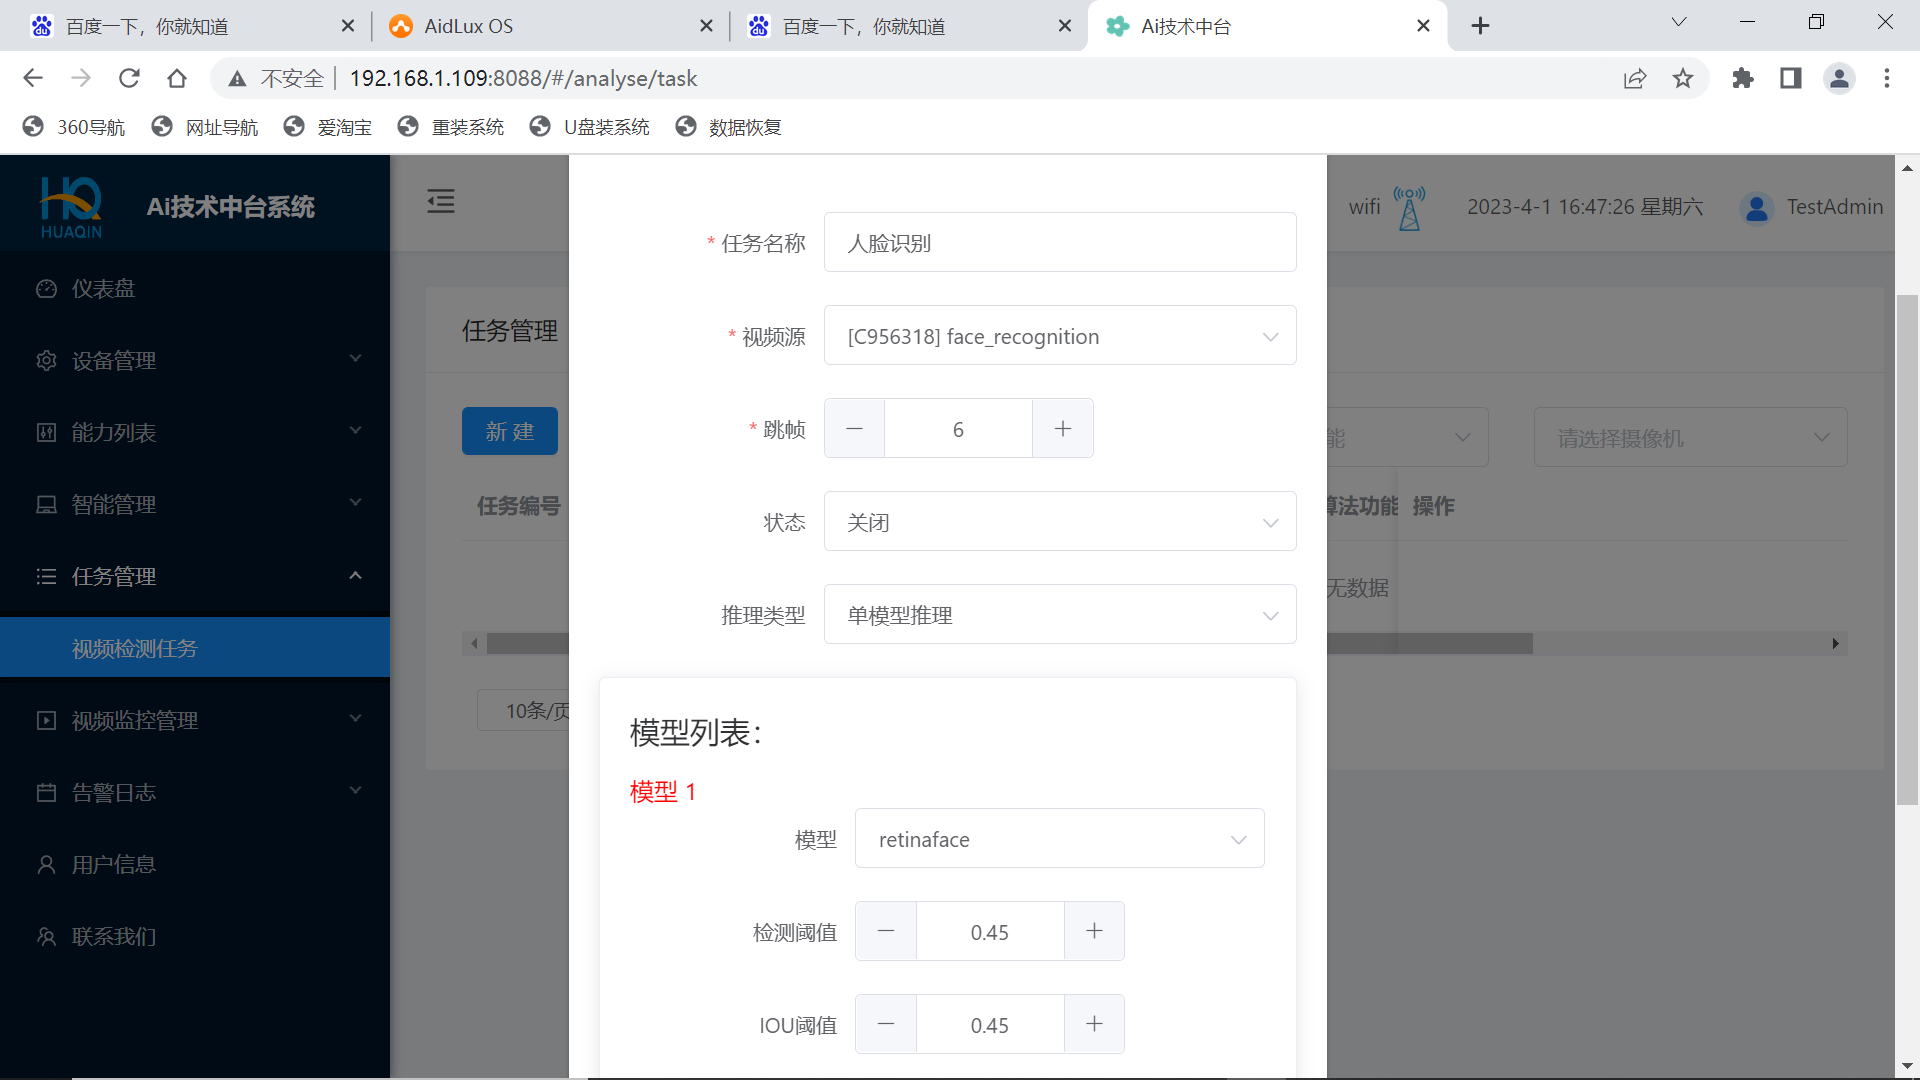Viewport: 1920px width, 1080px height.
Task: Expand the 智能管理 sidebar menu
Action: (x=195, y=504)
